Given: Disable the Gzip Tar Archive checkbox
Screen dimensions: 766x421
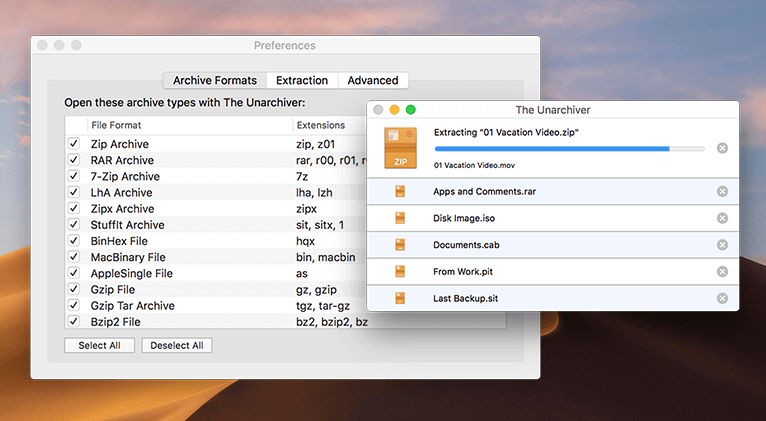Looking at the screenshot, I should tap(74, 305).
